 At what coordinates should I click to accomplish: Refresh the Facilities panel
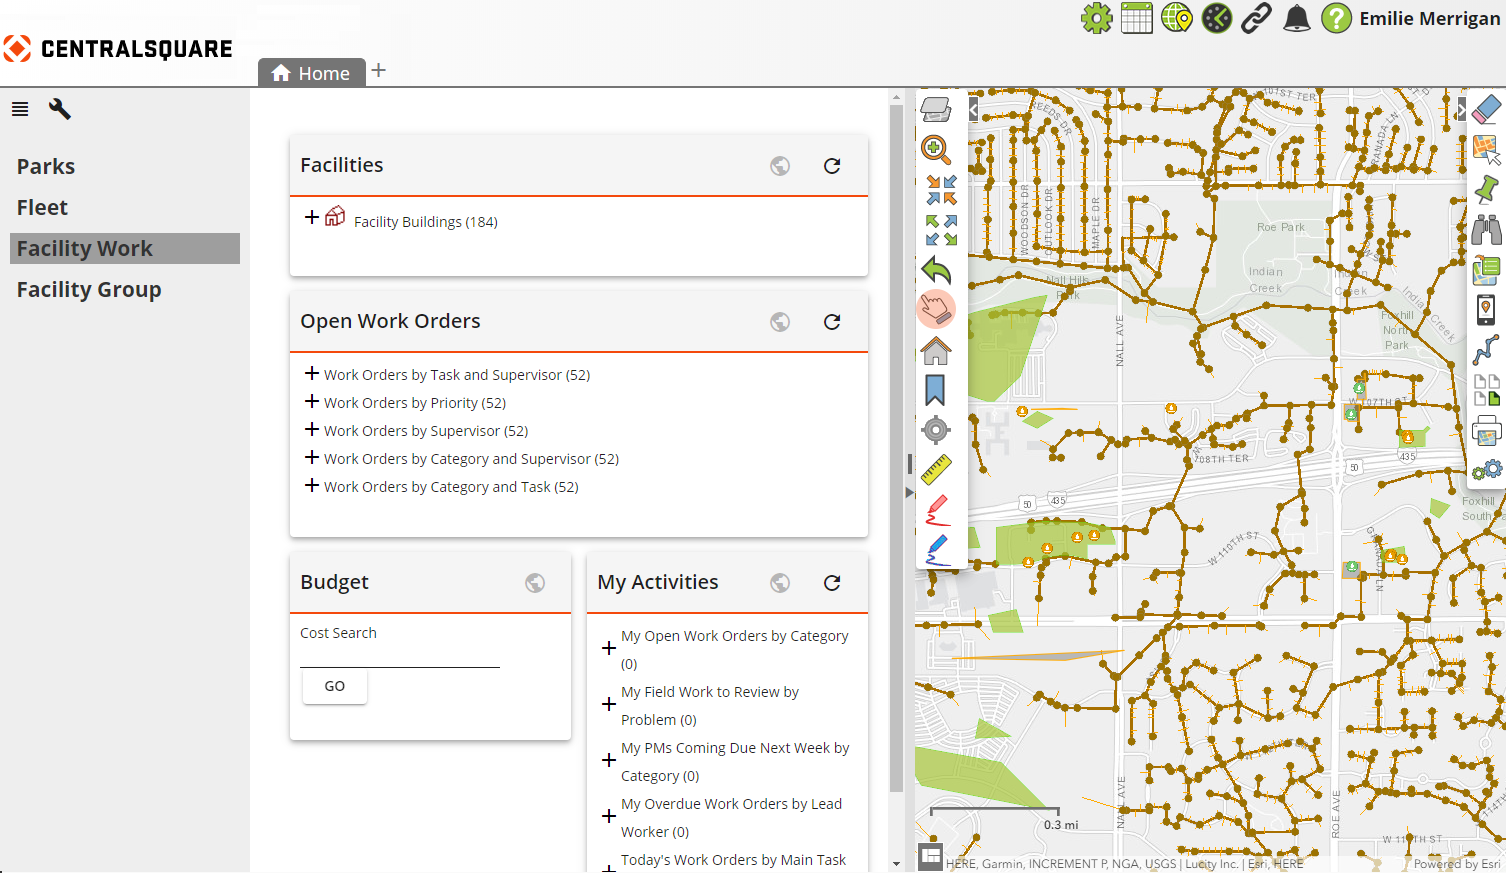[x=832, y=166]
